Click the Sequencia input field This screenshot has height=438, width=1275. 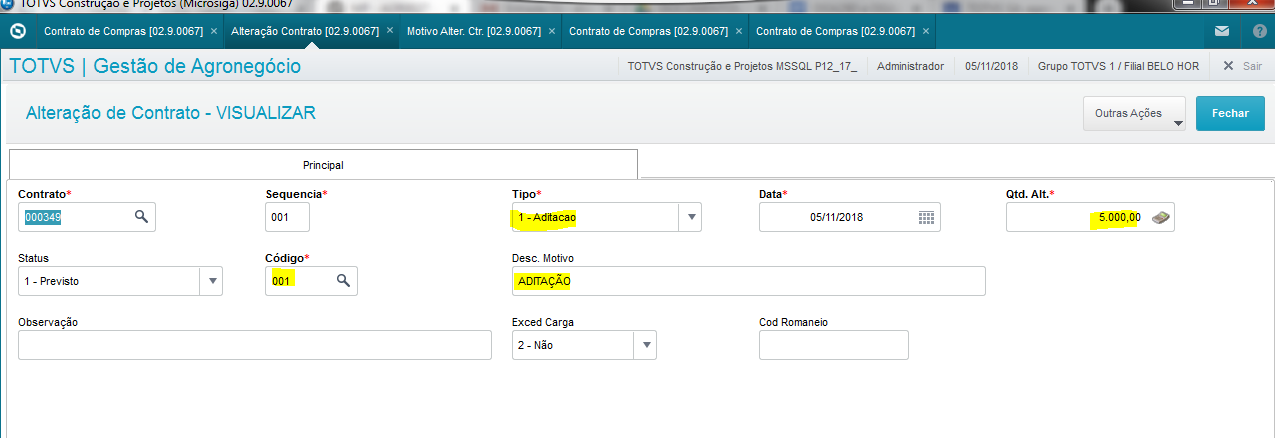(x=288, y=217)
